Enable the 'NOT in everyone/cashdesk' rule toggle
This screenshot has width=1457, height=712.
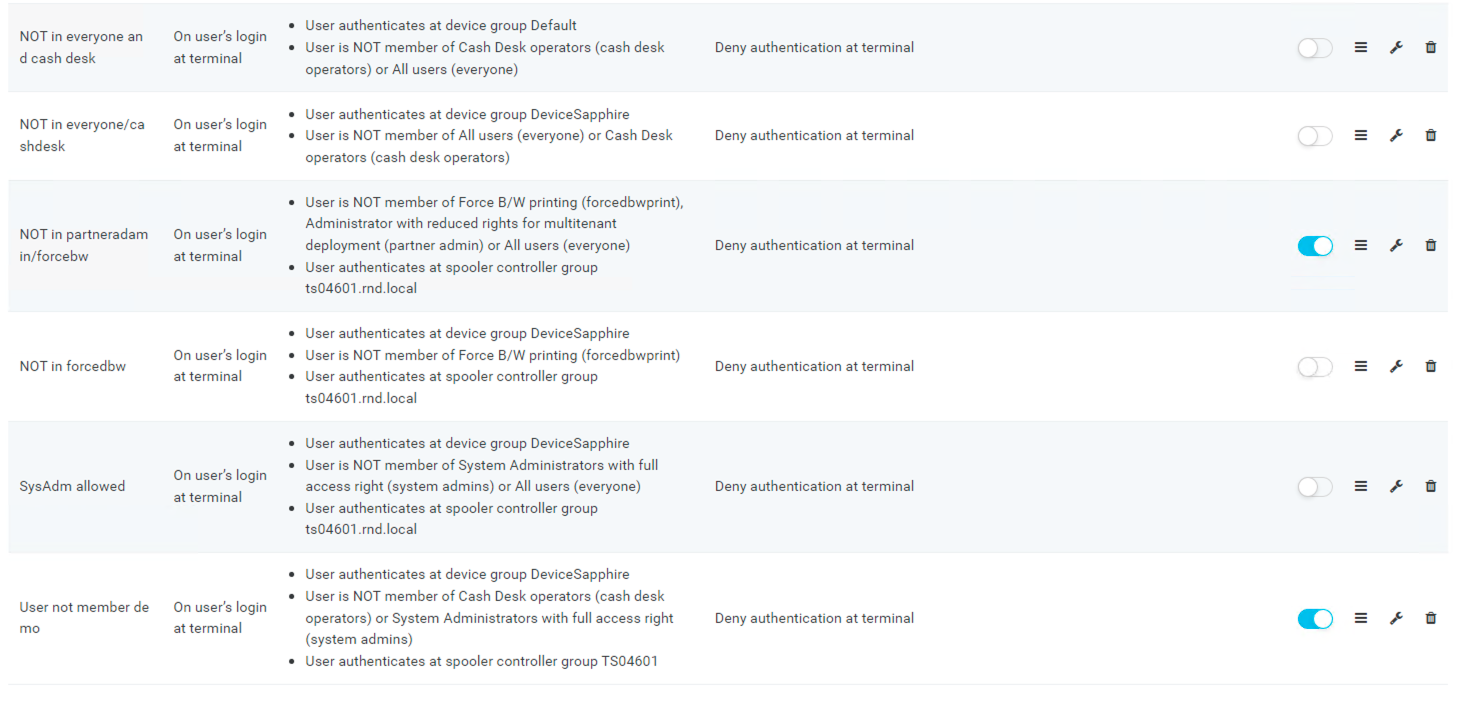point(1314,136)
